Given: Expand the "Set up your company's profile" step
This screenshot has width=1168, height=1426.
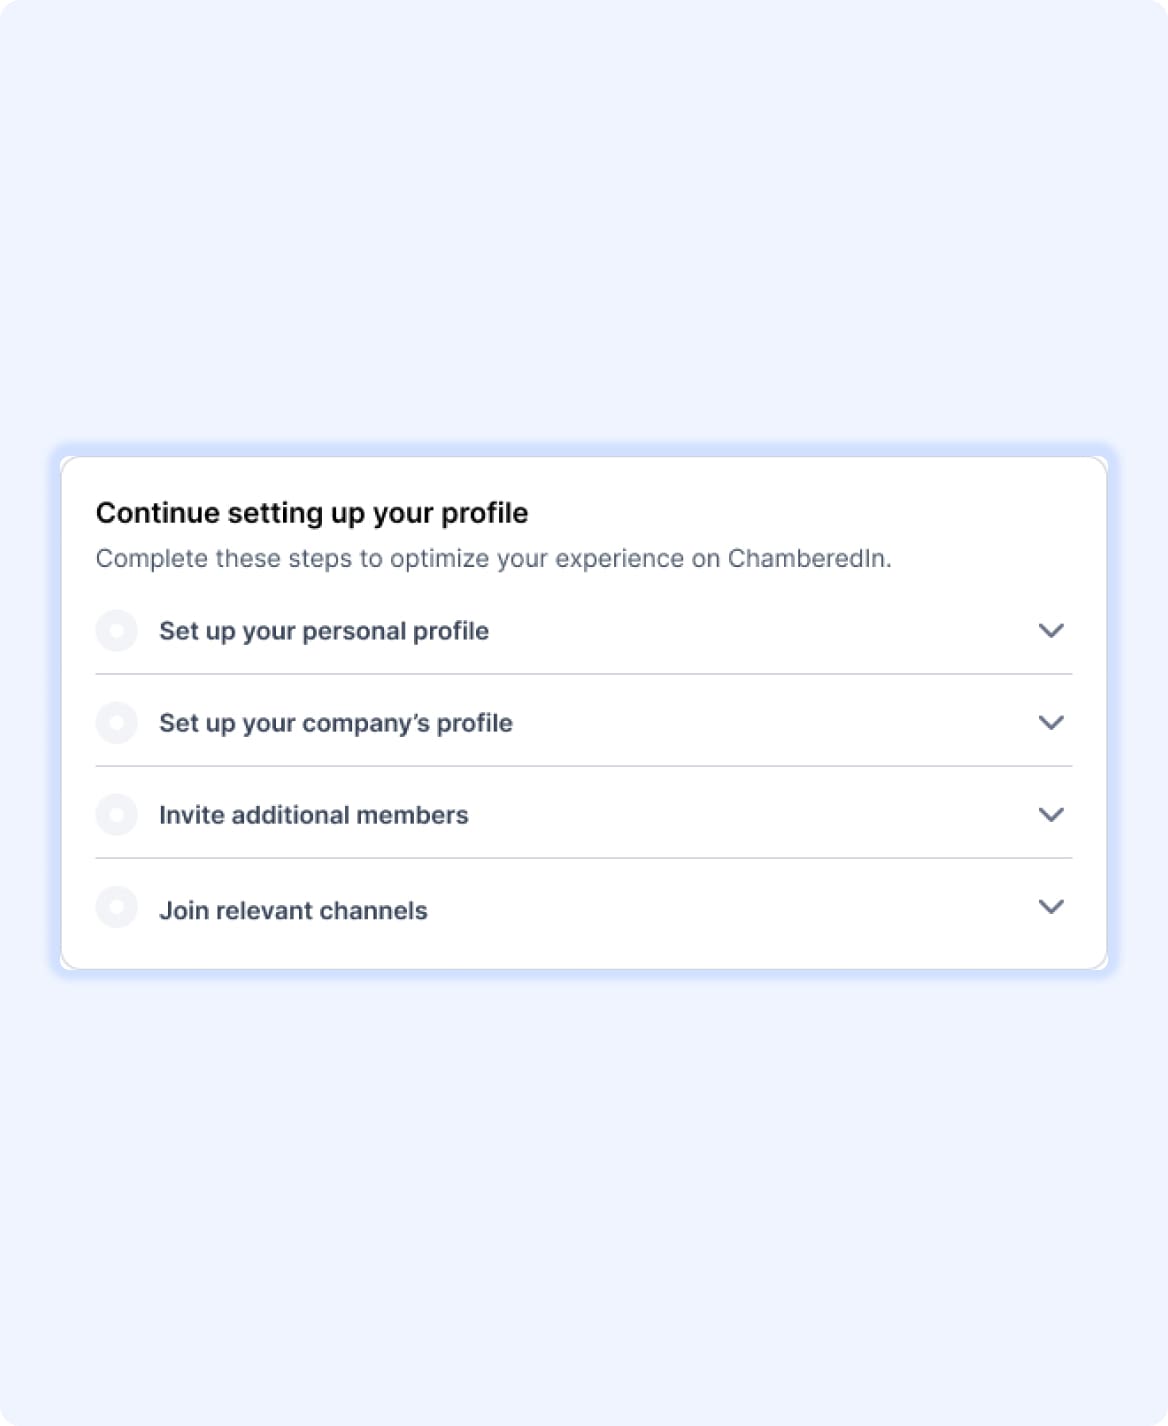Looking at the screenshot, I should [x=1051, y=722].
